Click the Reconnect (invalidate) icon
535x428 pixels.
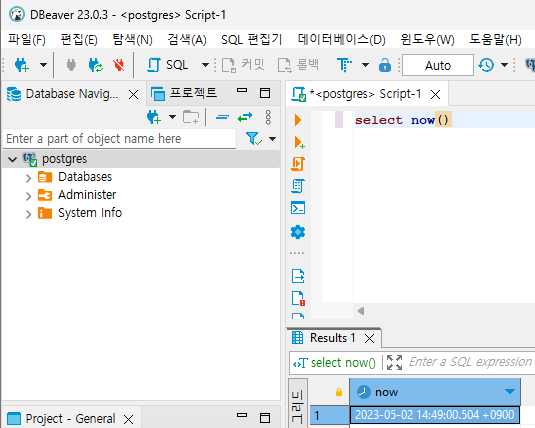click(x=96, y=65)
